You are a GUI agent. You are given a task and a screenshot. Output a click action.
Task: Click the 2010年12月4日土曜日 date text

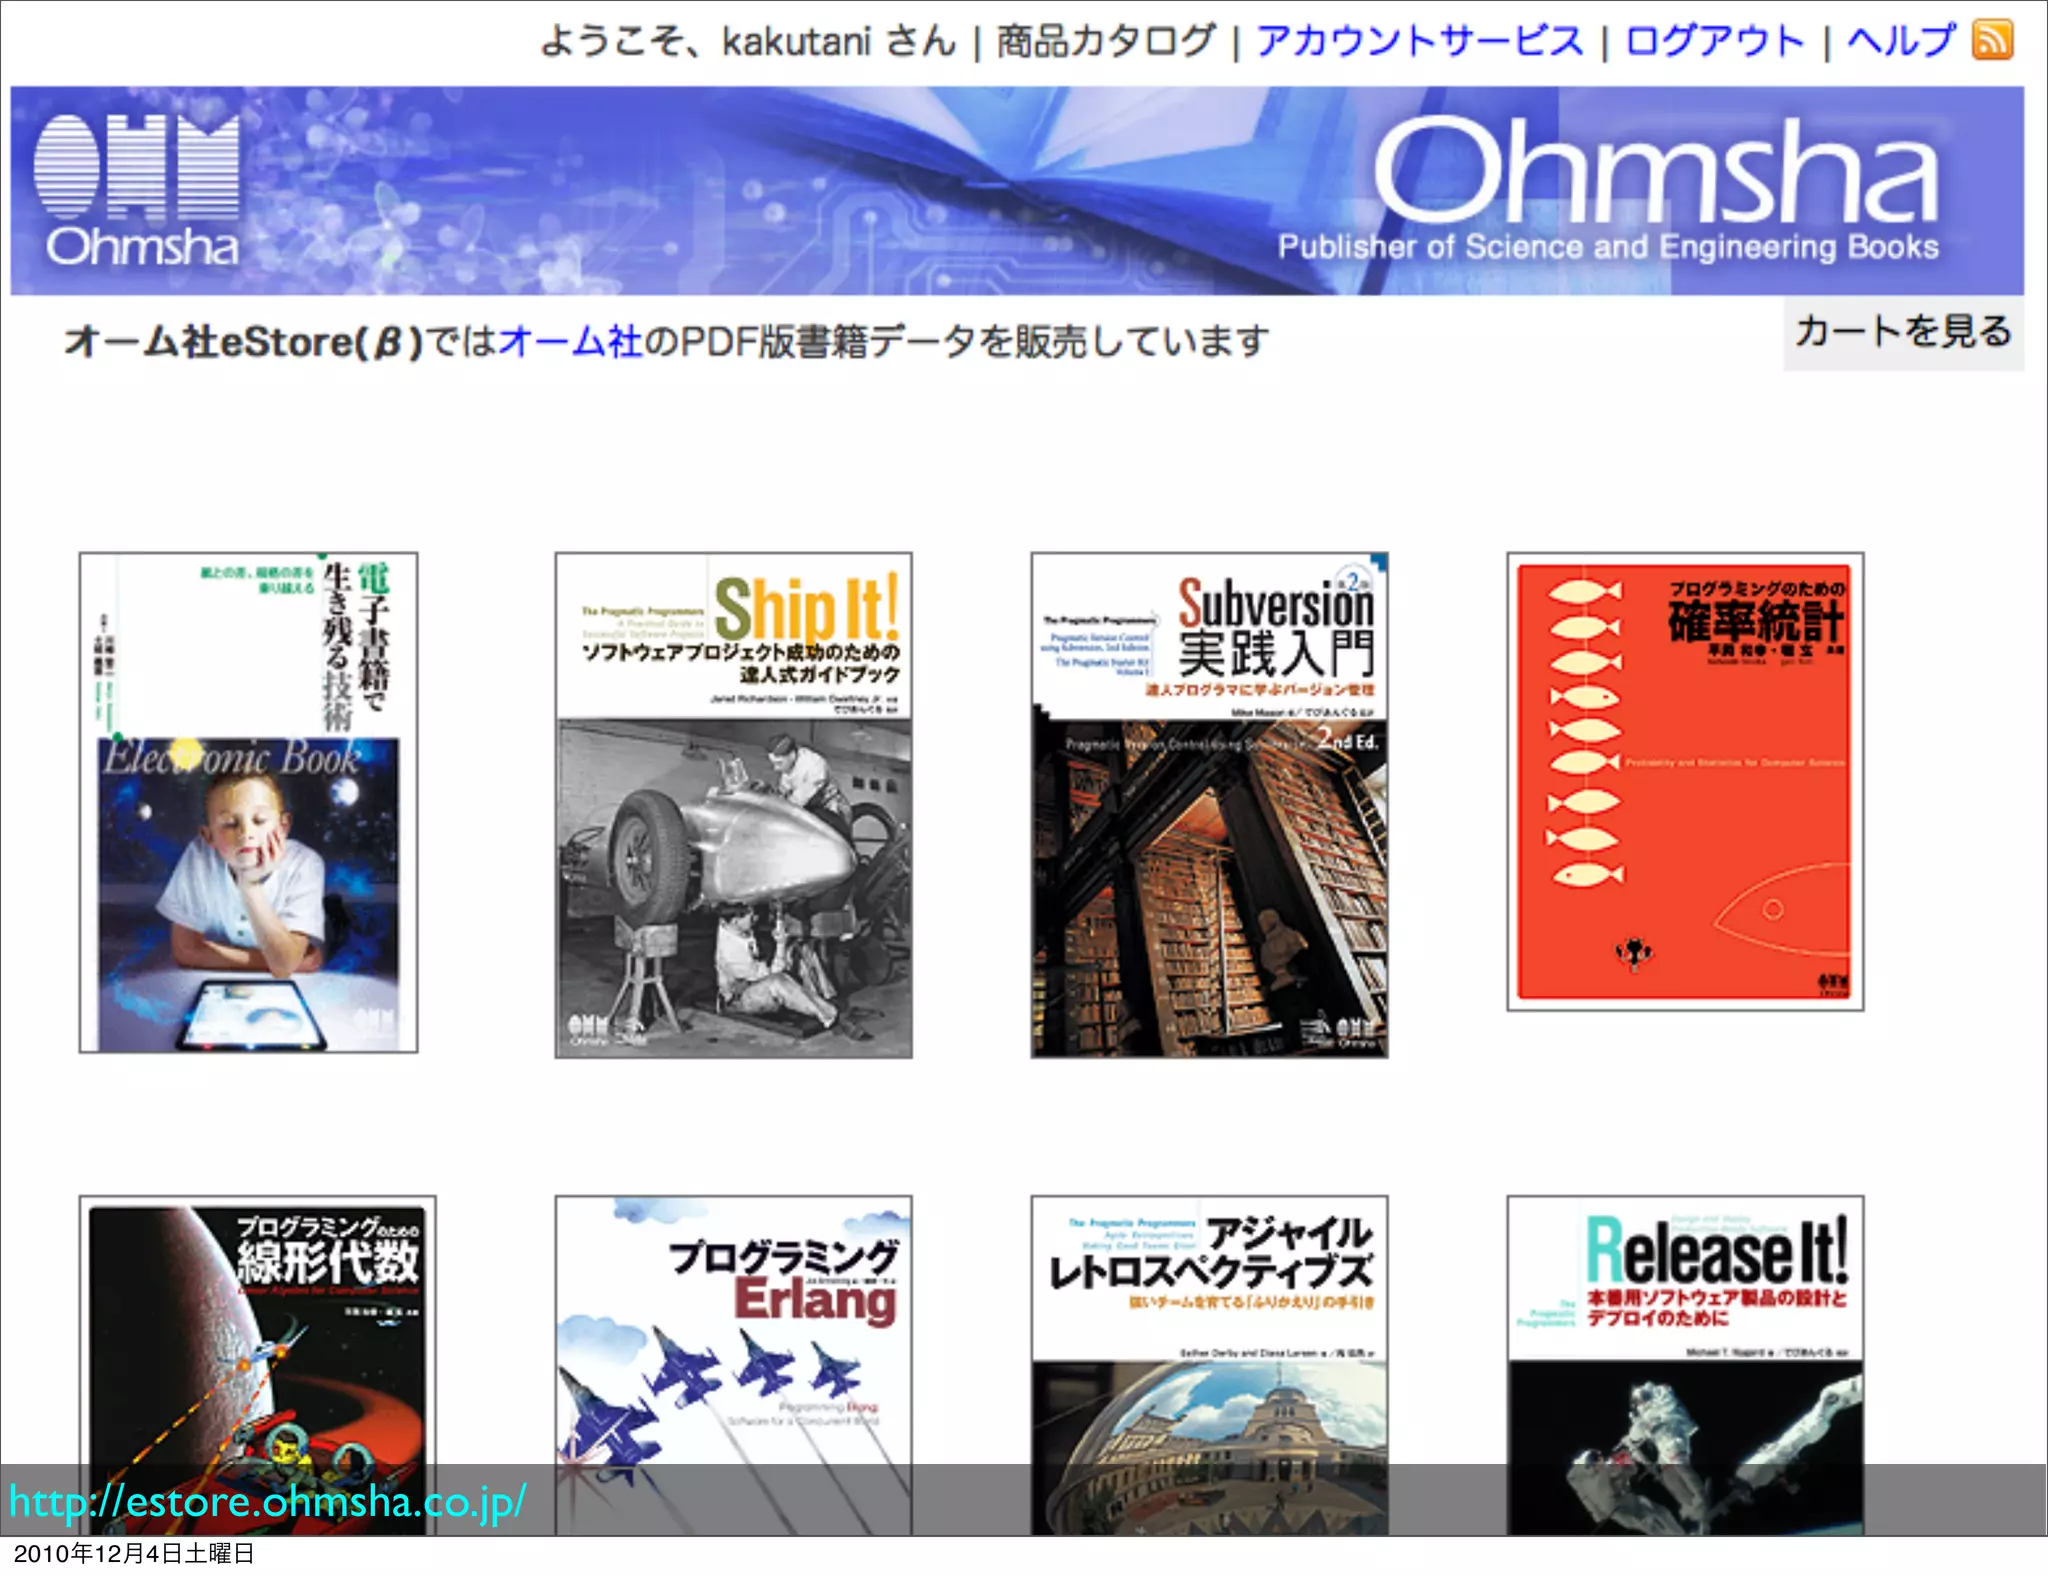(134, 1553)
